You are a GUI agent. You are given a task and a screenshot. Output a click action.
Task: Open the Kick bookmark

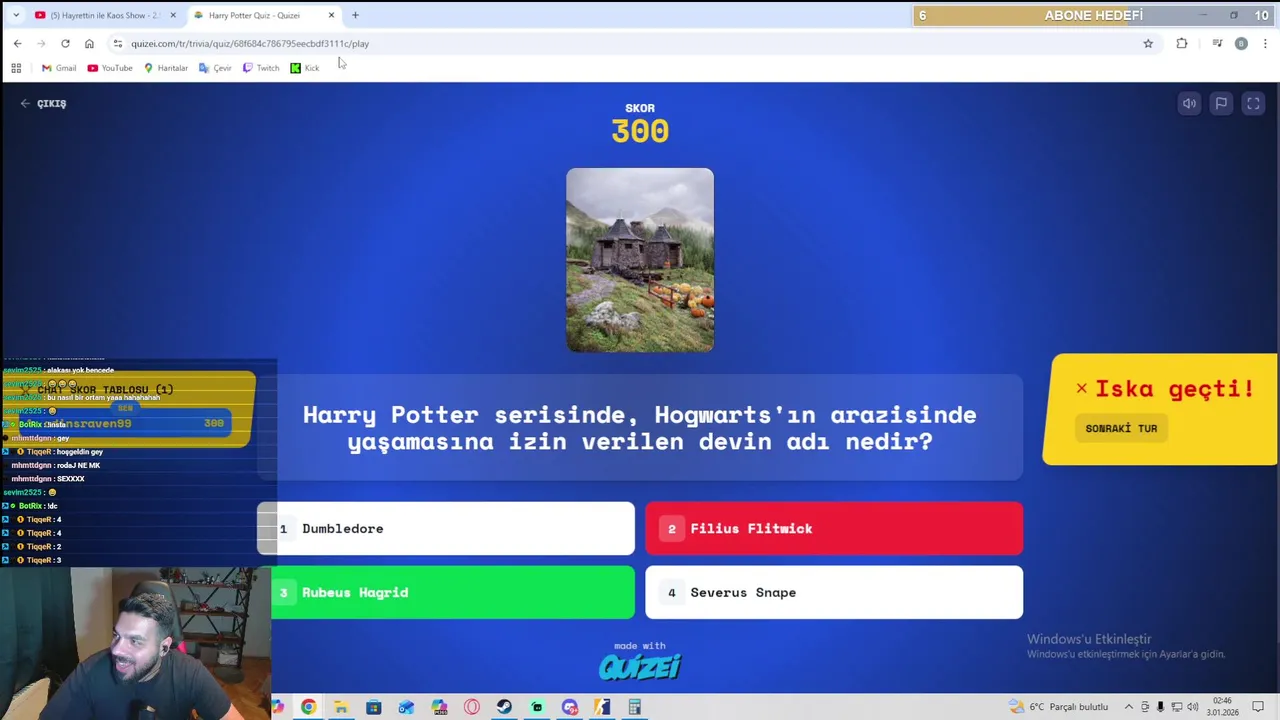(x=304, y=68)
